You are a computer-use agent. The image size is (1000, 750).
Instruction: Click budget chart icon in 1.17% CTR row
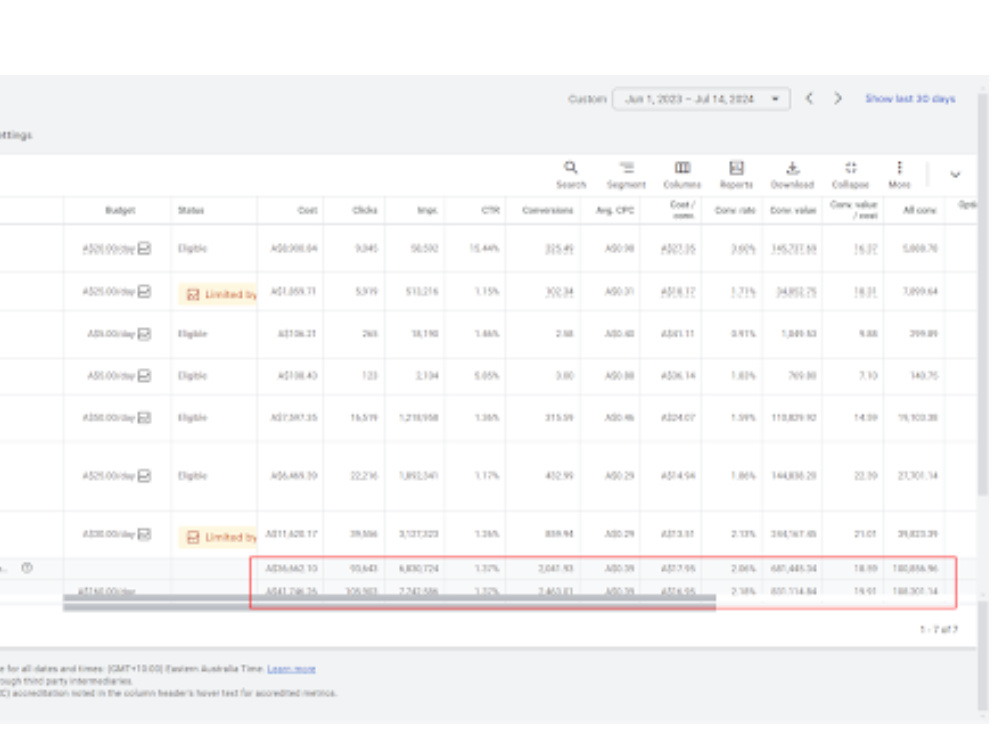145,476
